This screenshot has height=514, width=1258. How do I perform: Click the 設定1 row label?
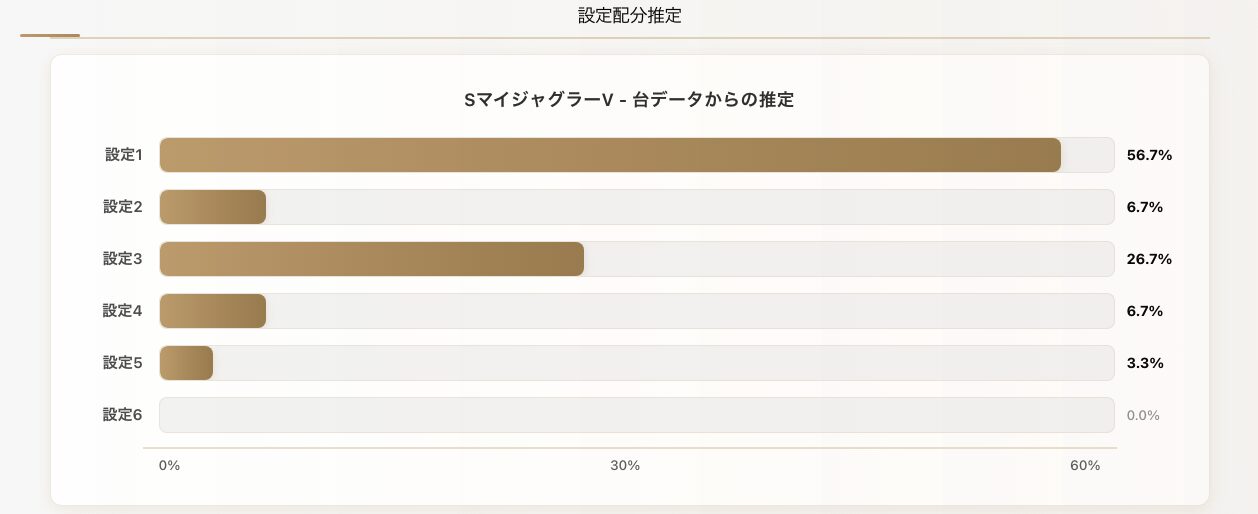[x=123, y=155]
